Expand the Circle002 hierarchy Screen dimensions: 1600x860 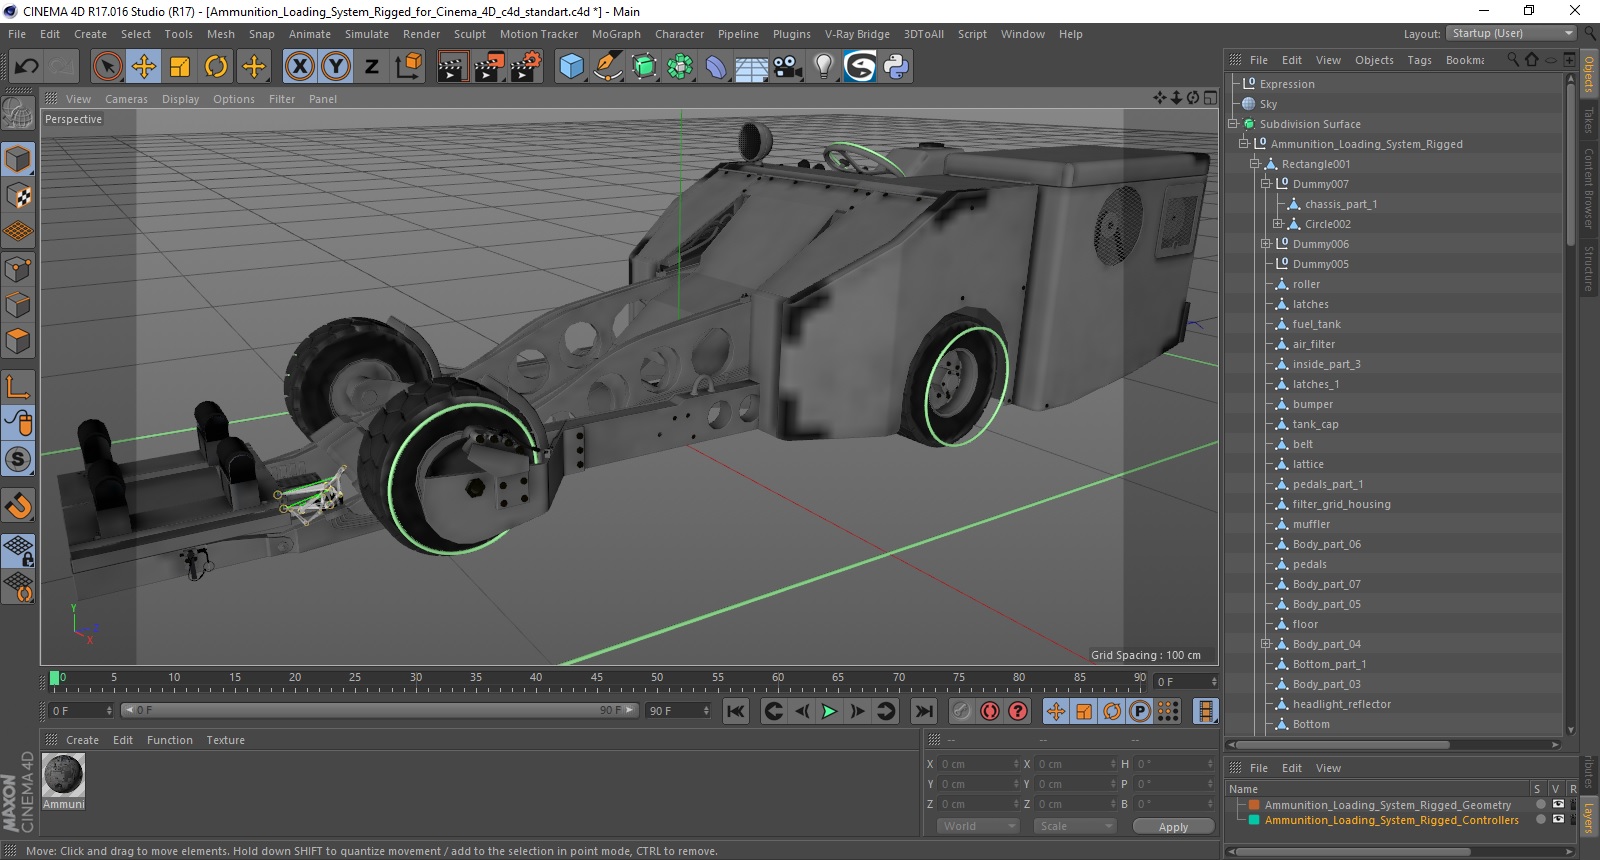point(1277,224)
